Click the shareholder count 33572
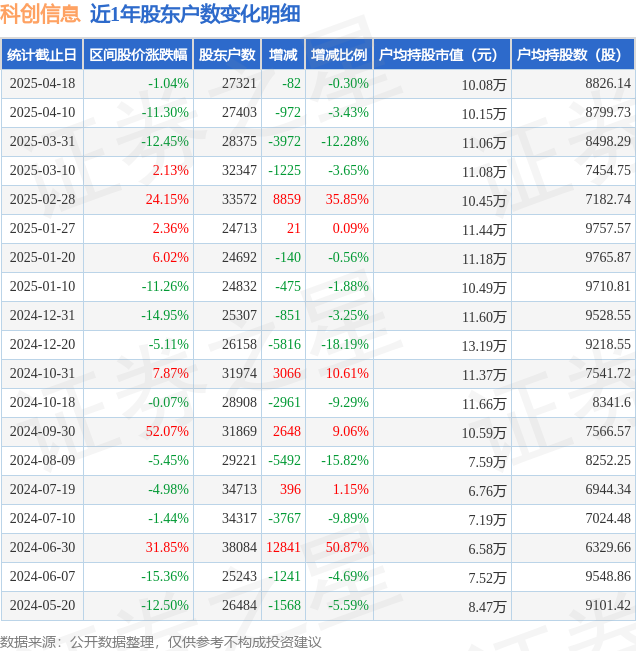The width and height of the screenshot is (636, 651). point(239,200)
